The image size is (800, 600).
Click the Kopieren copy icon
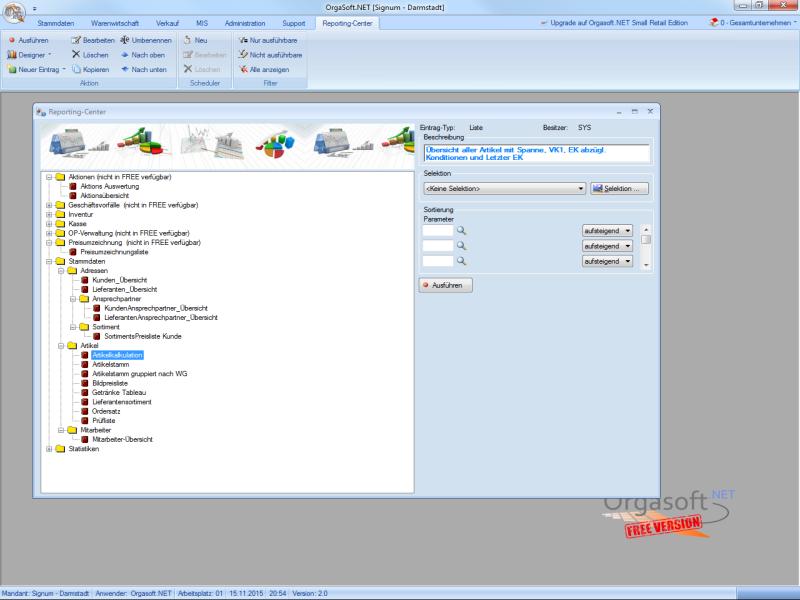76,70
